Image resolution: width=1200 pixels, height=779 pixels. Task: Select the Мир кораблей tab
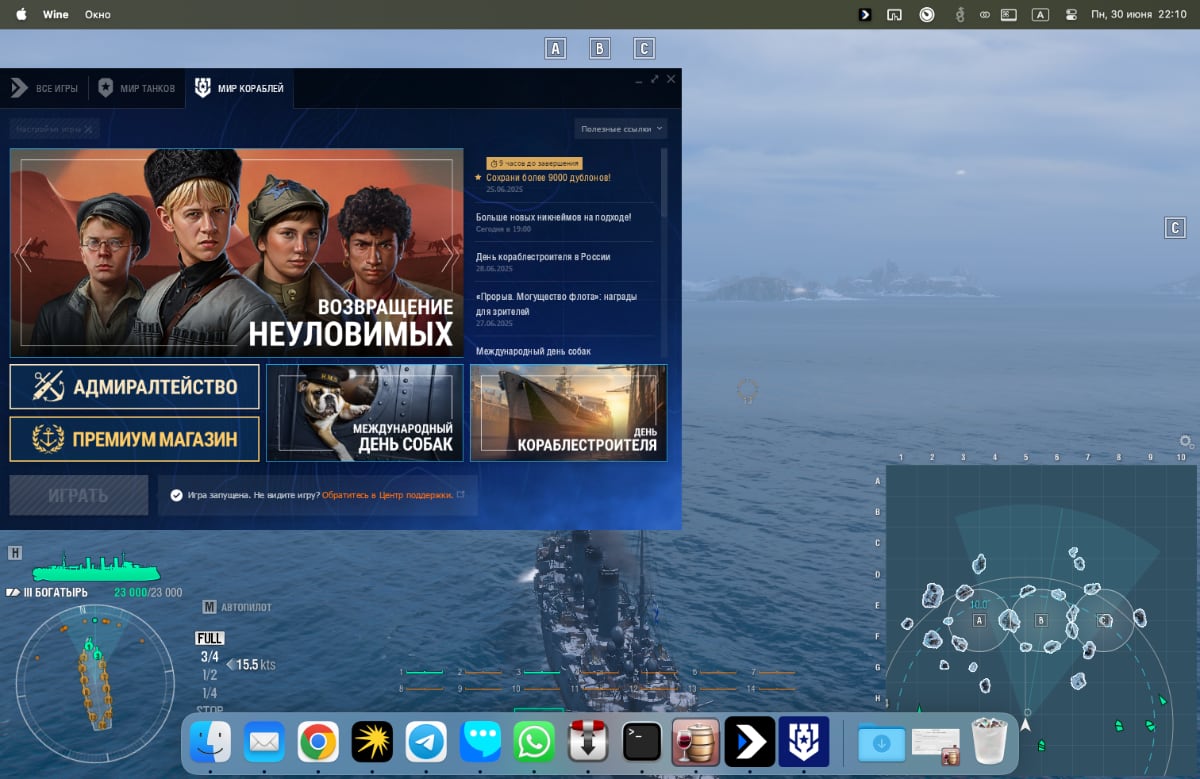coord(240,88)
